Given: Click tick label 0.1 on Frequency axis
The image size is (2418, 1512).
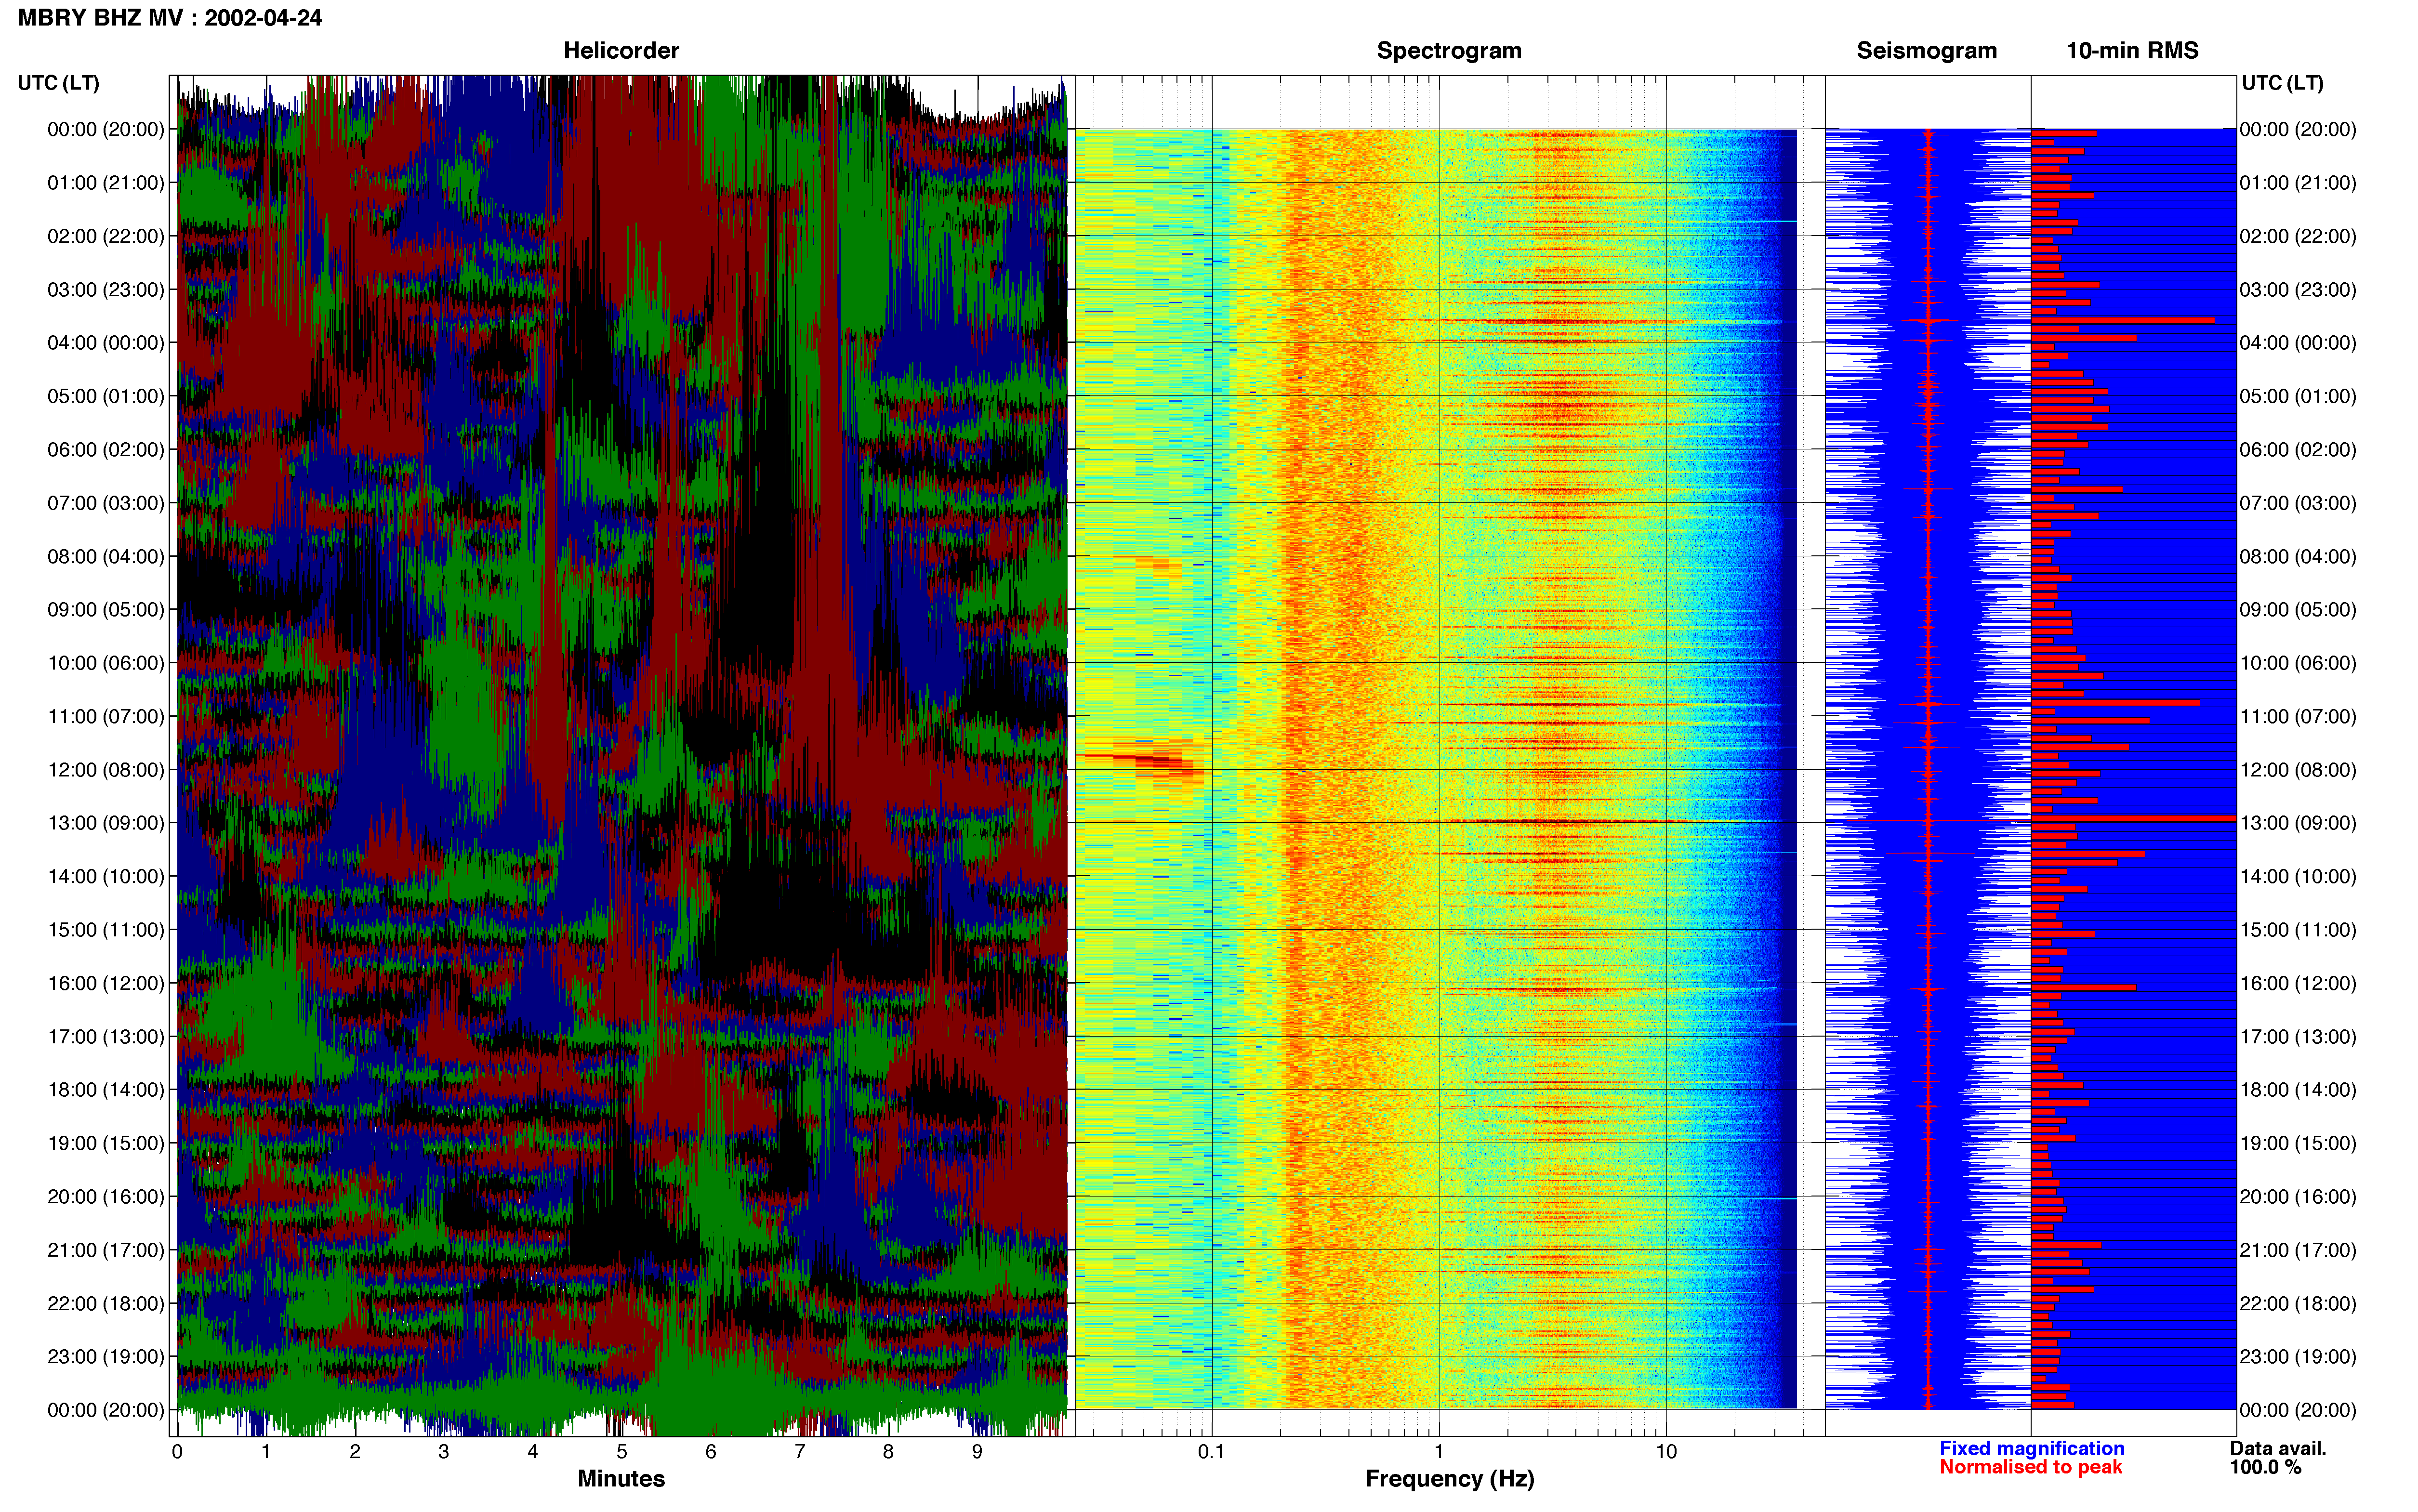Looking at the screenshot, I should pos(1212,1452).
